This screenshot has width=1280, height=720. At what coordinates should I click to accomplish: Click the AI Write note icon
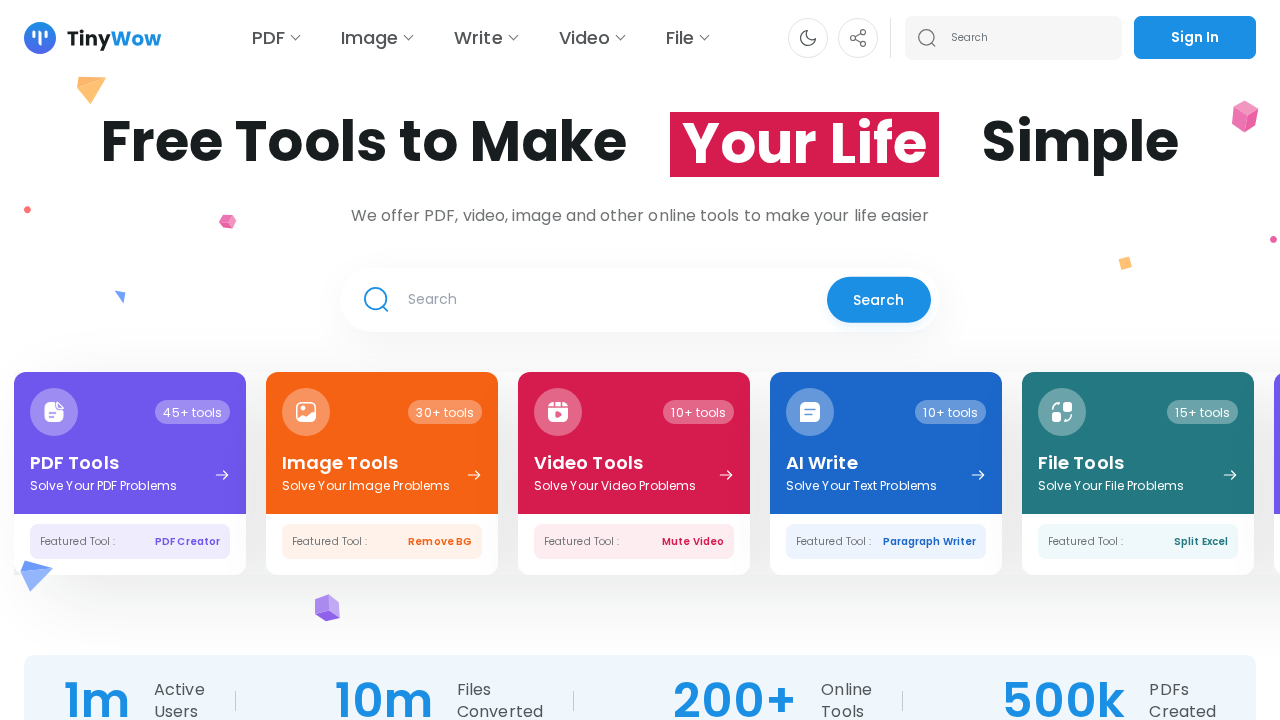(x=810, y=412)
